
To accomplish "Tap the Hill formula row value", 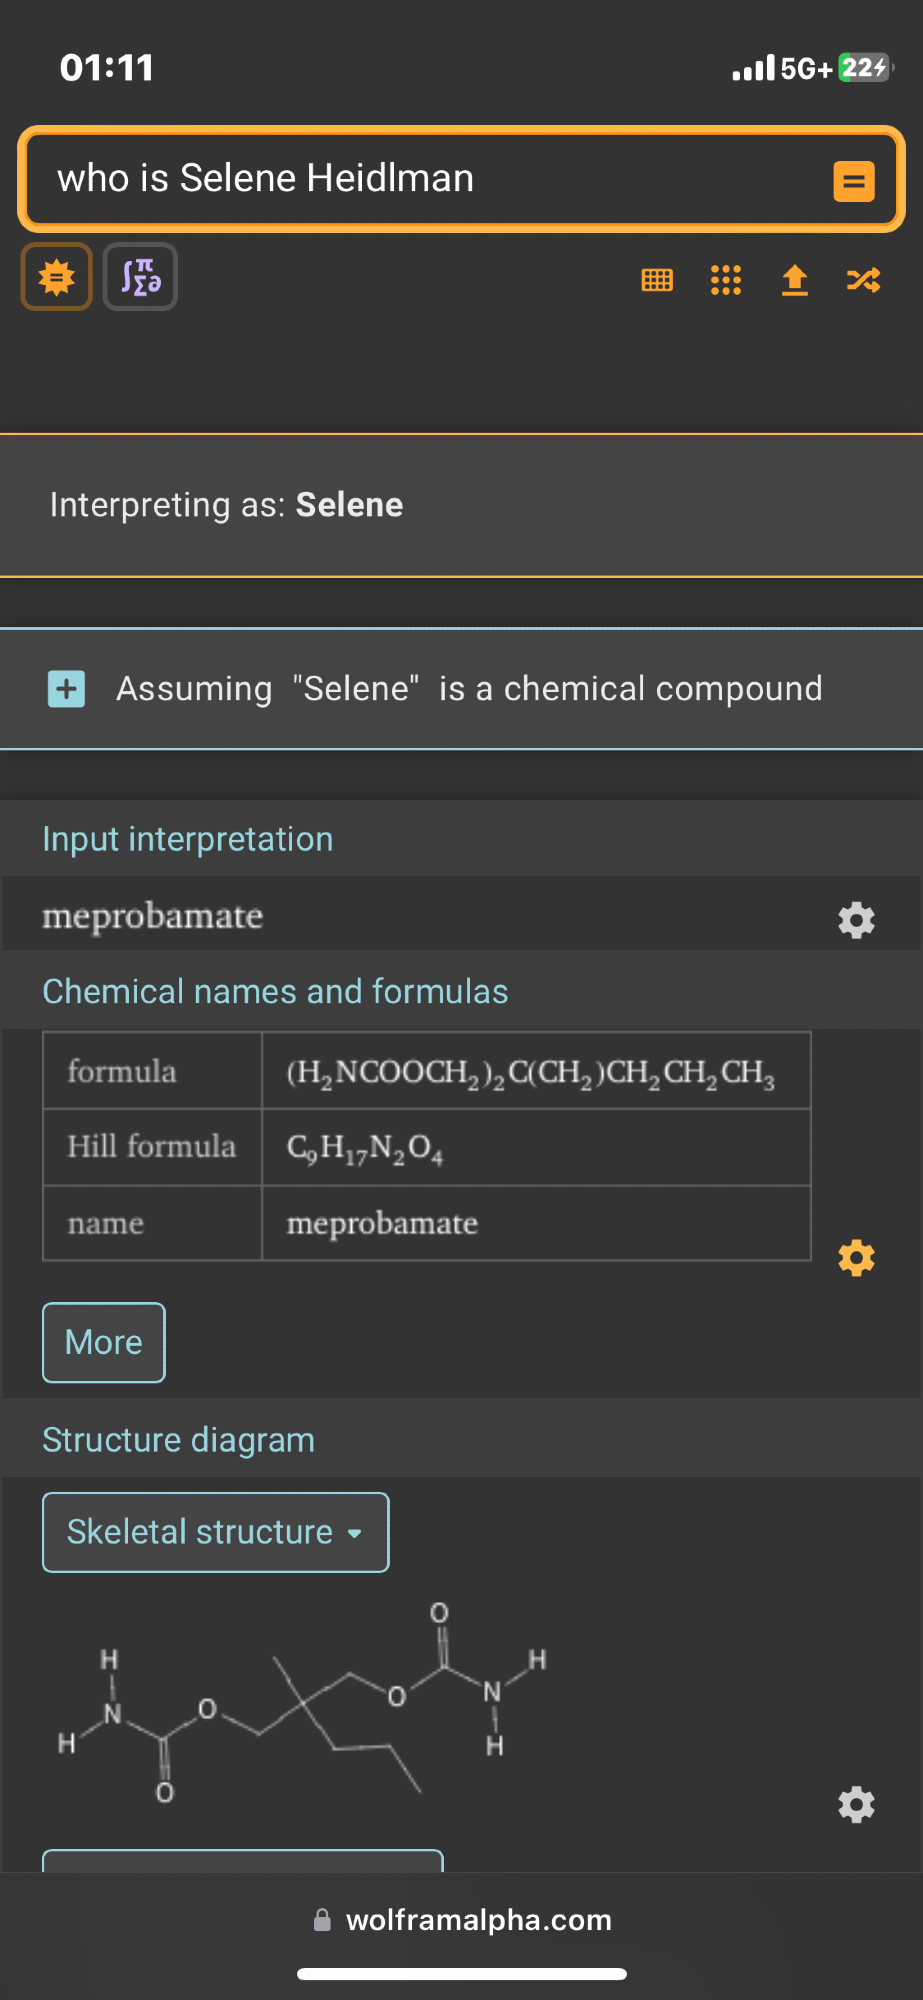I will pyautogui.click(x=365, y=1147).
